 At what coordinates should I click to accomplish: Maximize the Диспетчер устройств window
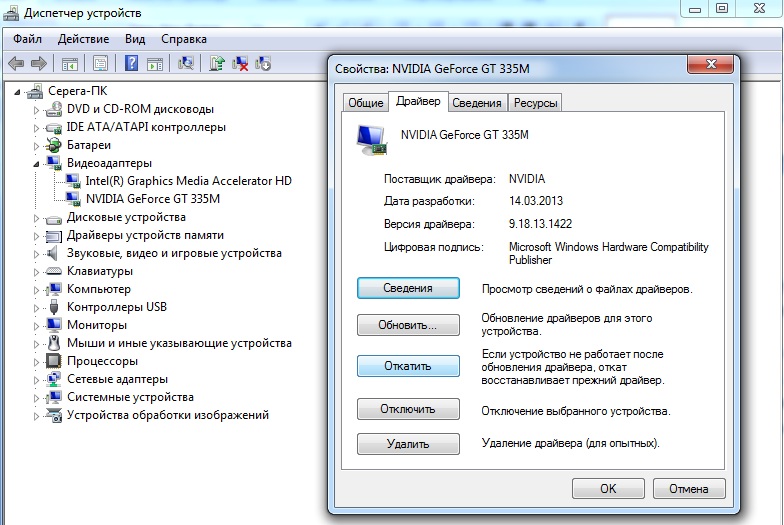(x=722, y=8)
